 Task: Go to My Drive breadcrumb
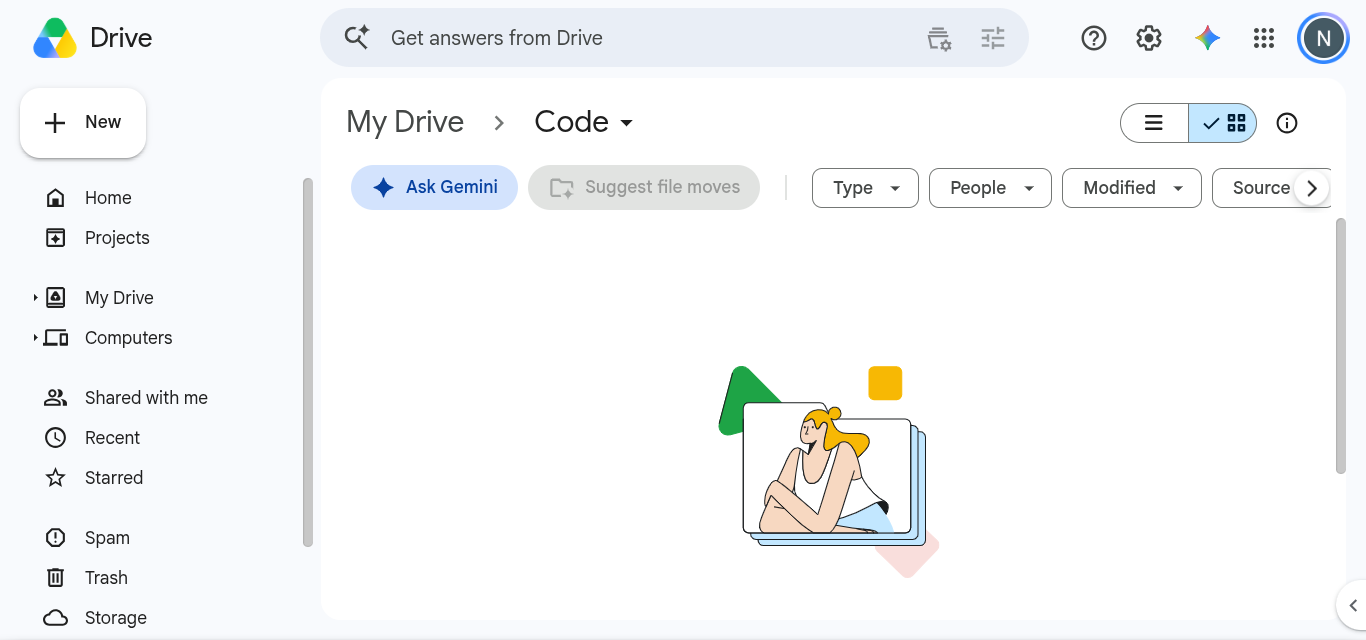pyautogui.click(x=405, y=122)
